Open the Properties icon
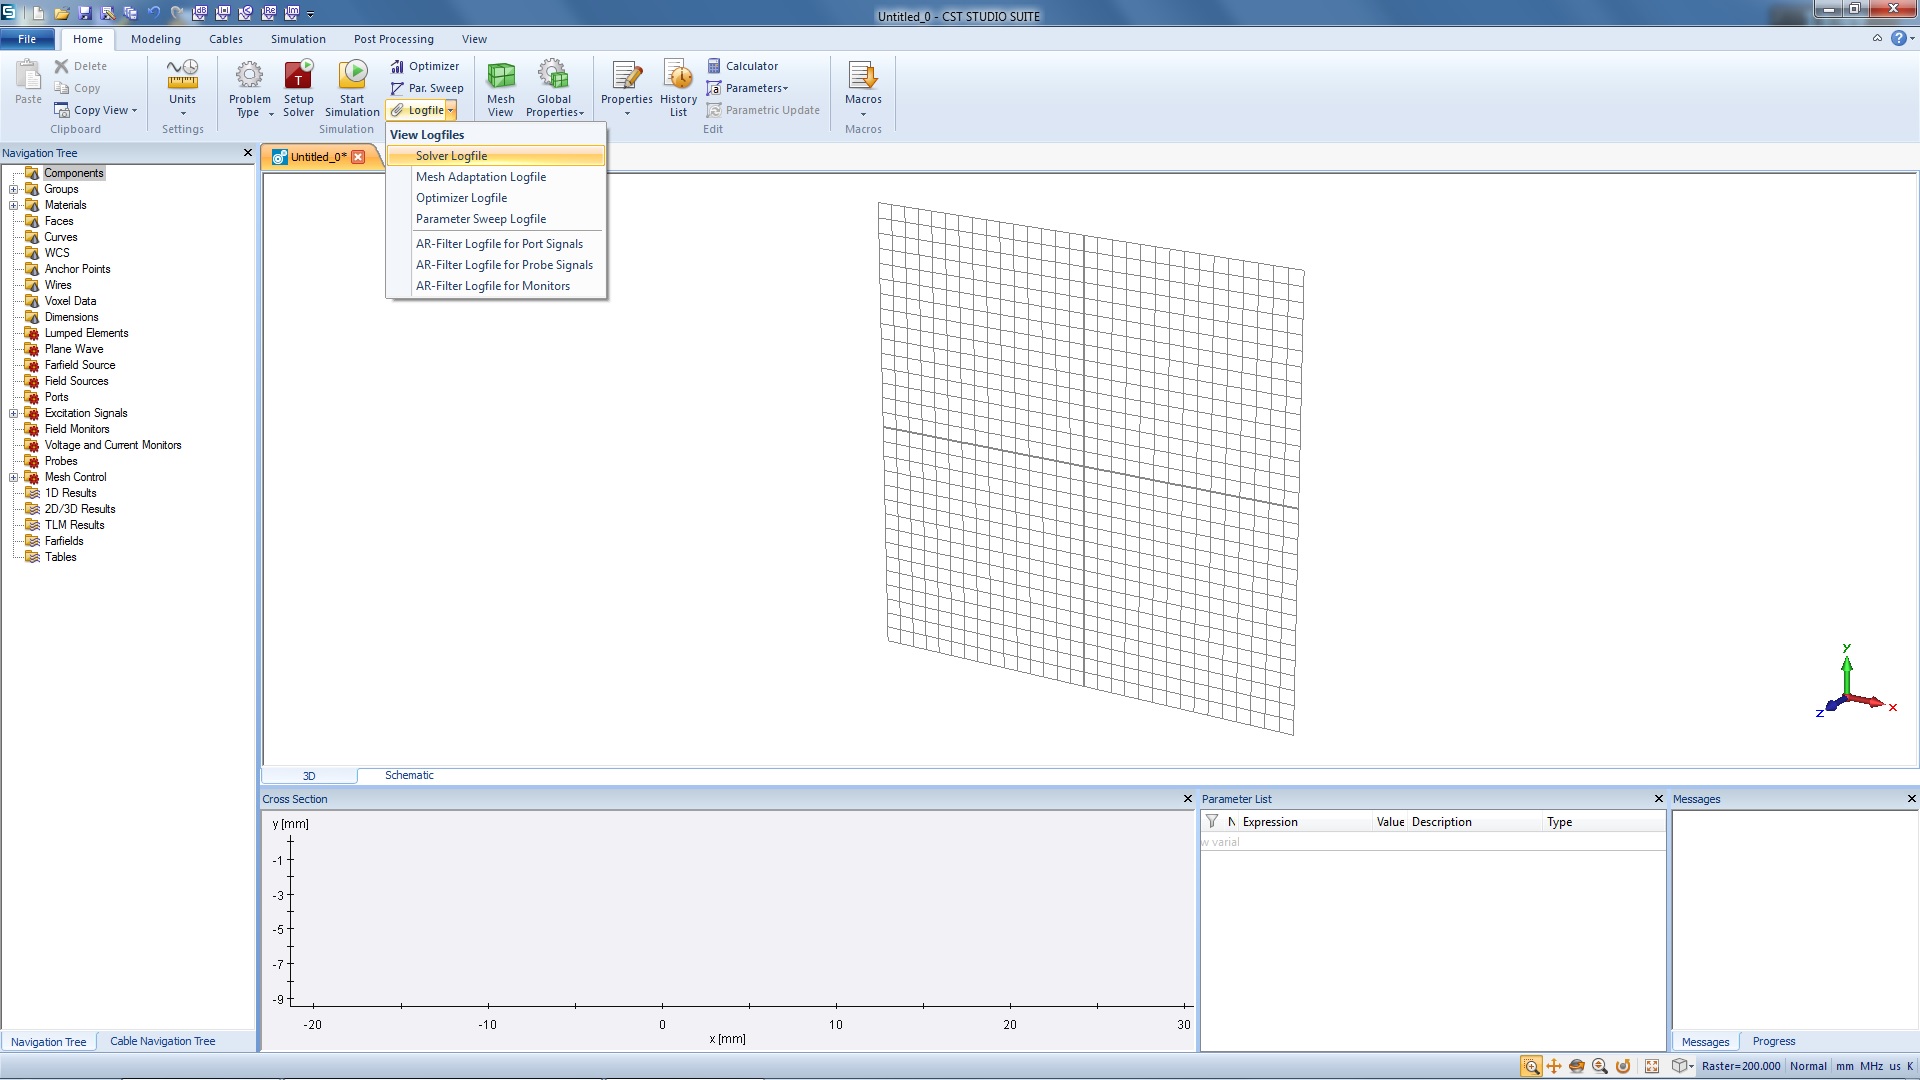This screenshot has height=1080, width=1920. (x=626, y=74)
